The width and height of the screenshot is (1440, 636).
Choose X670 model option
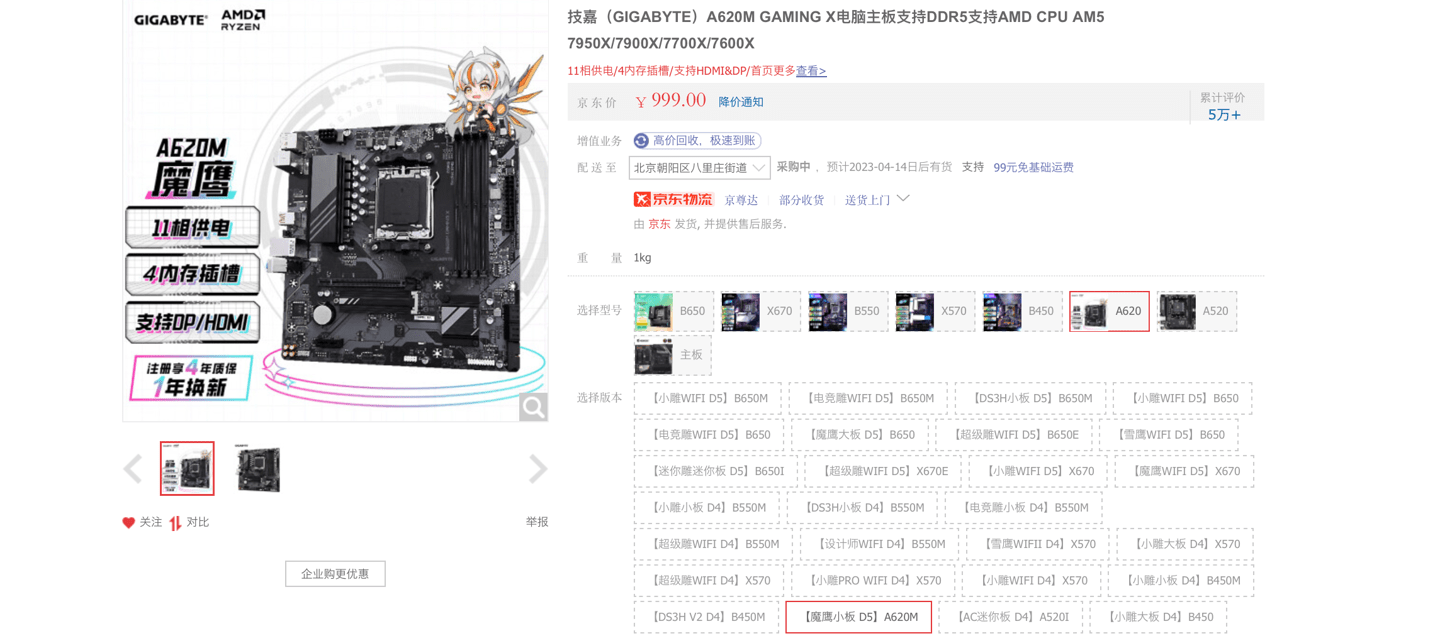(x=761, y=312)
